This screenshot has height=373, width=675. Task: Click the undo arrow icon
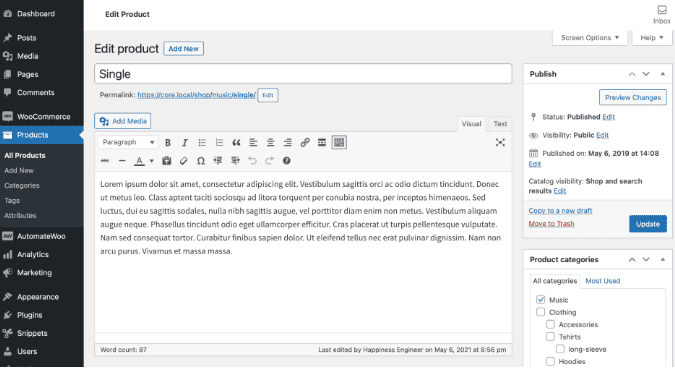tap(252, 161)
